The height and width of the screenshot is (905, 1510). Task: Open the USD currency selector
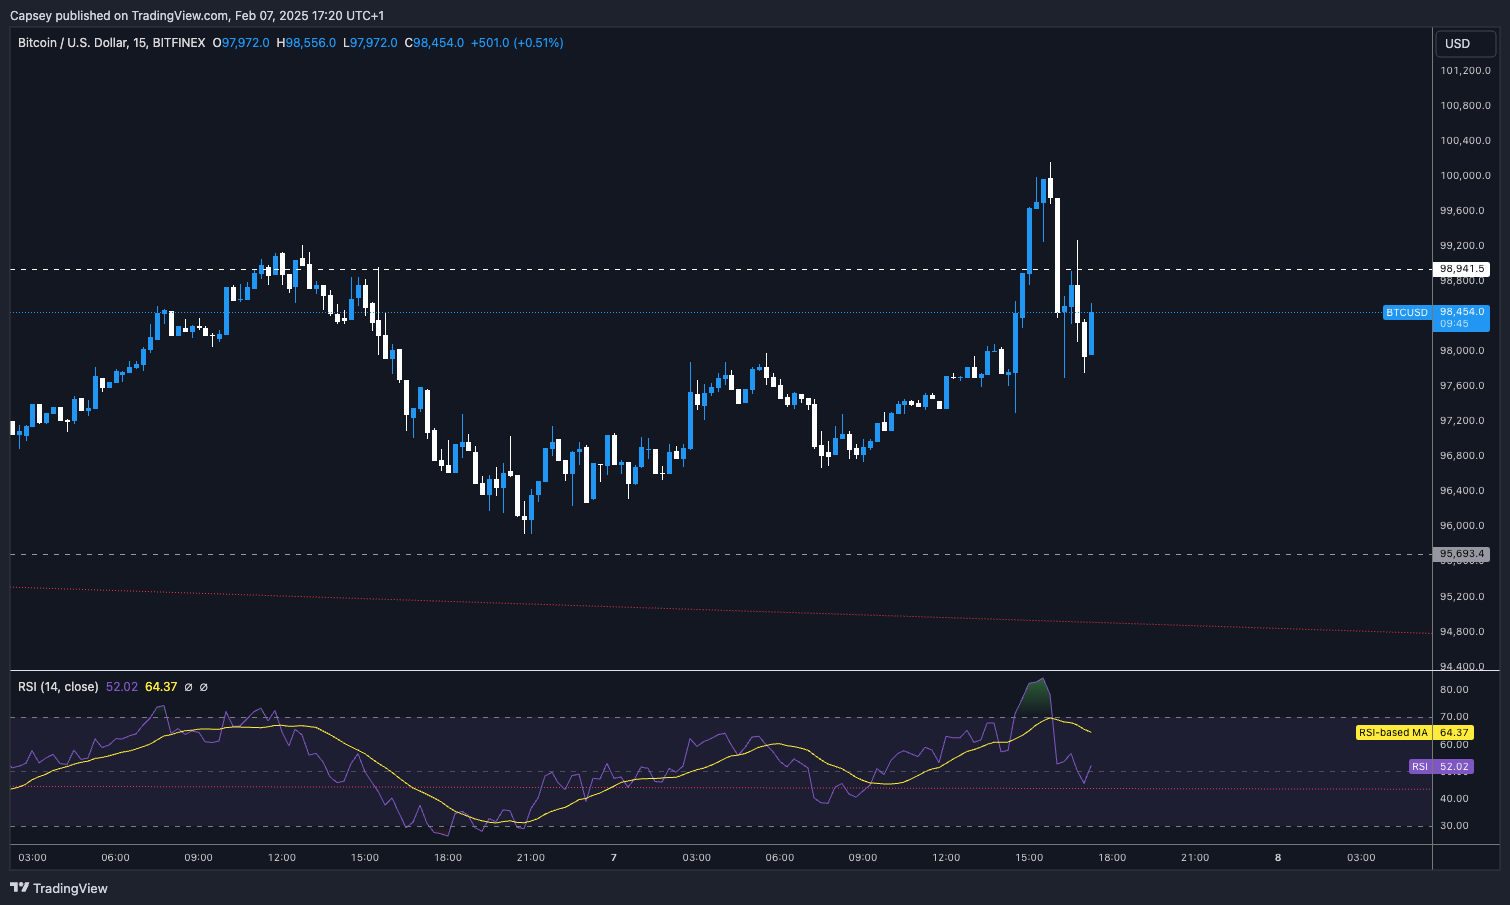point(1458,43)
